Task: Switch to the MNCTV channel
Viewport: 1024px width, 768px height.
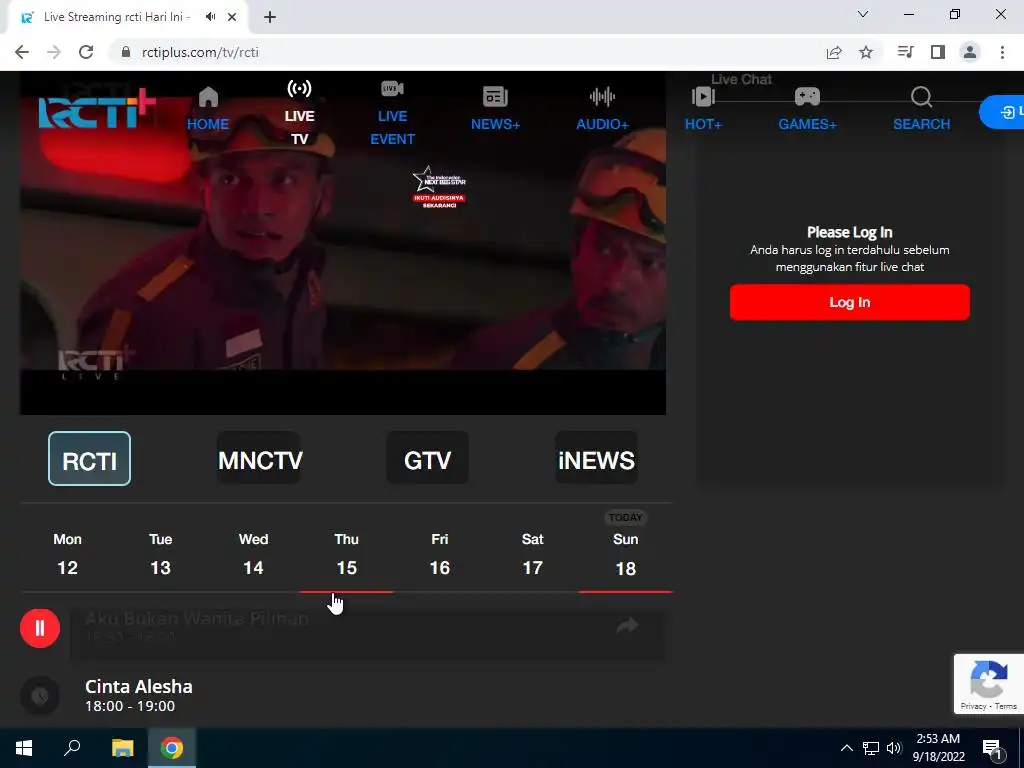Action: click(259, 458)
